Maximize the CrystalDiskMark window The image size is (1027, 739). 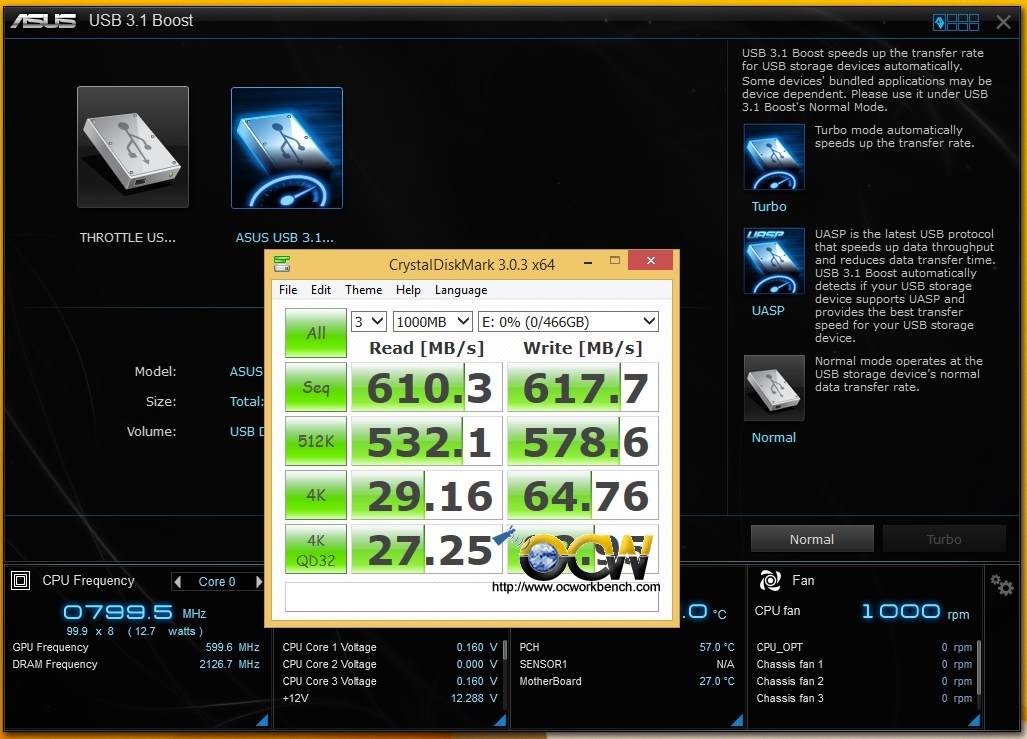(614, 261)
